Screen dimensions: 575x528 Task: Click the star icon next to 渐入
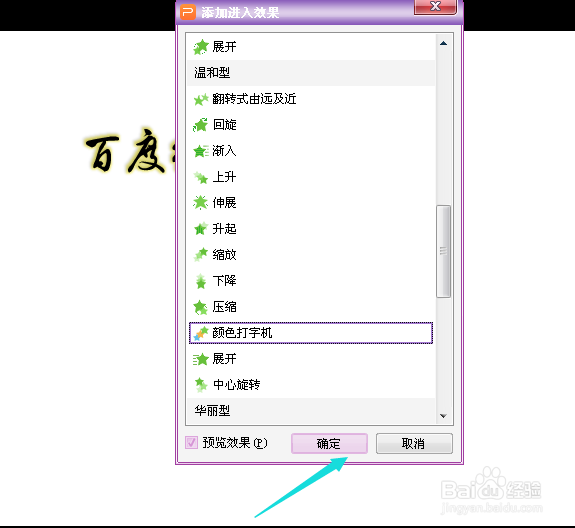tap(201, 151)
